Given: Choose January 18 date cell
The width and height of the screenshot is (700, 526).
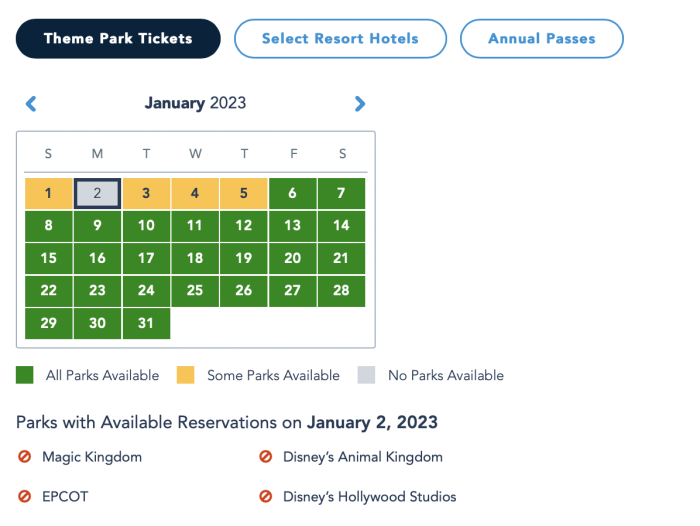Looking at the screenshot, I should point(195,258).
